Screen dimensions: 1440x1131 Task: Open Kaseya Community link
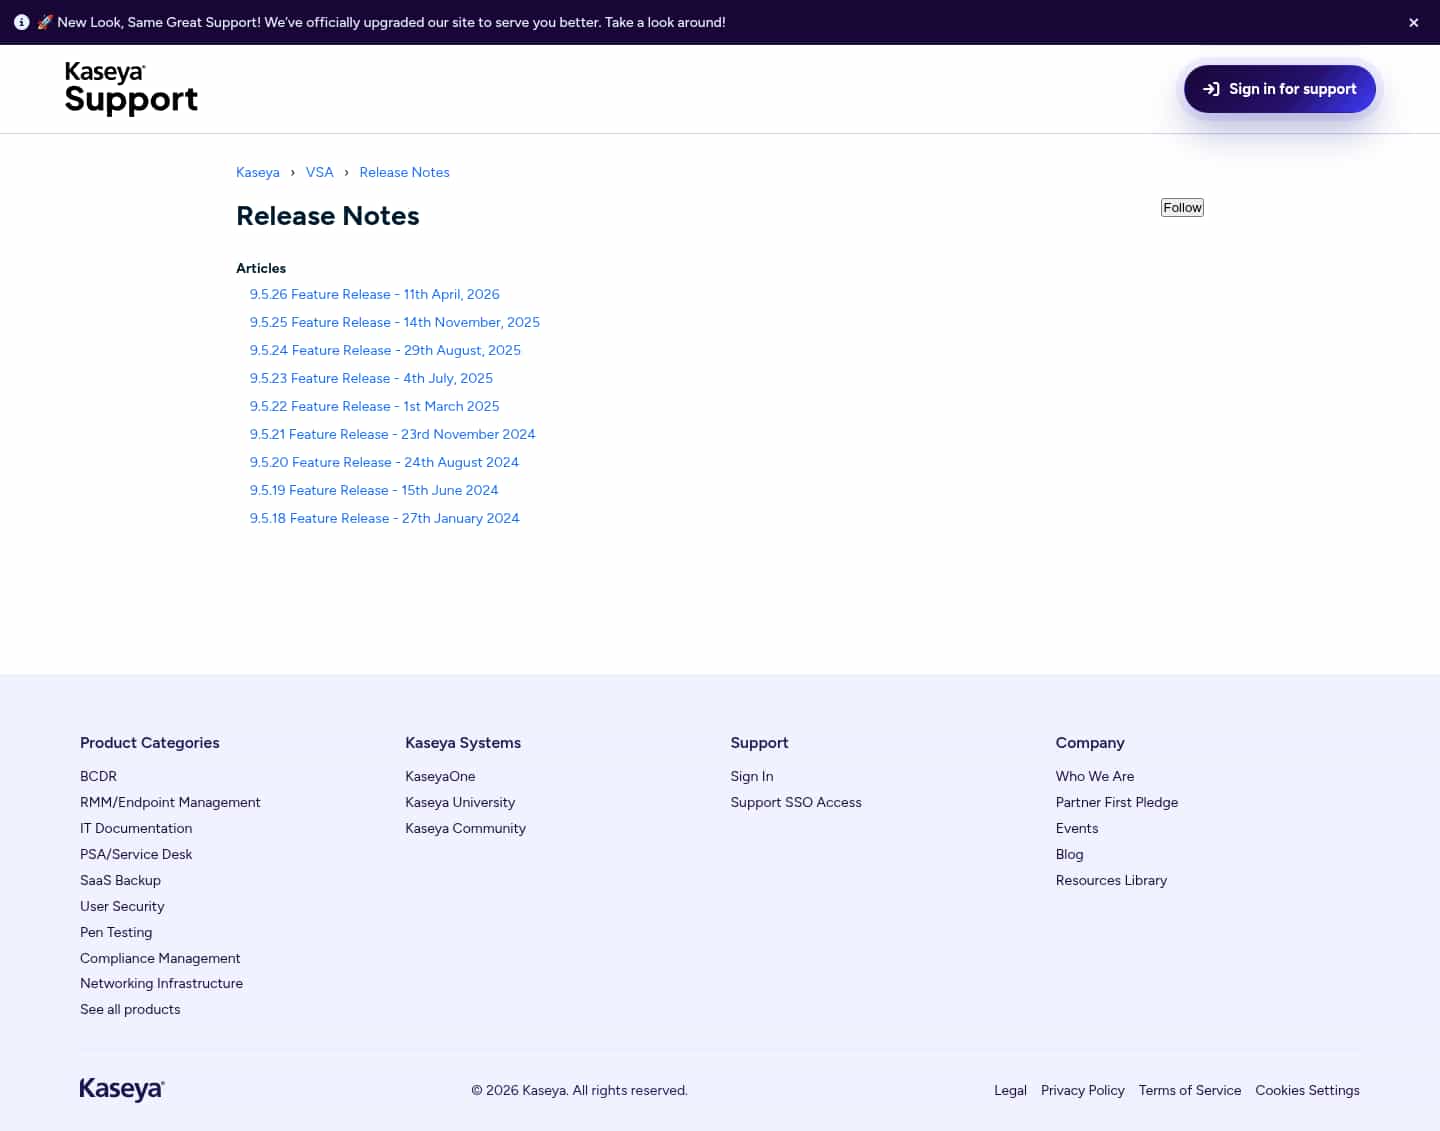pyautogui.click(x=465, y=828)
